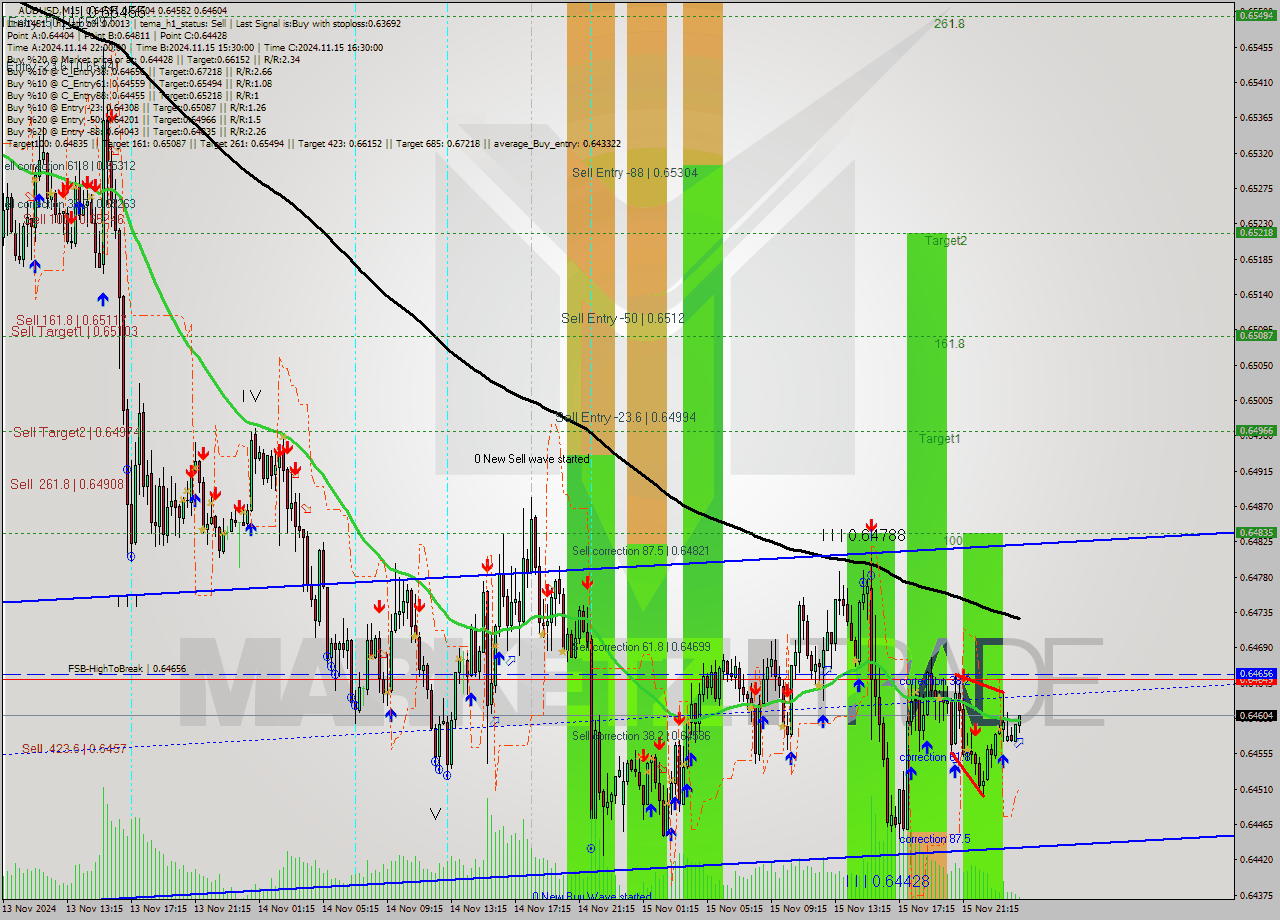Viewport: 1280px width, 920px height.
Task: Click the 'correction 87.5' label
Action: tap(934, 839)
